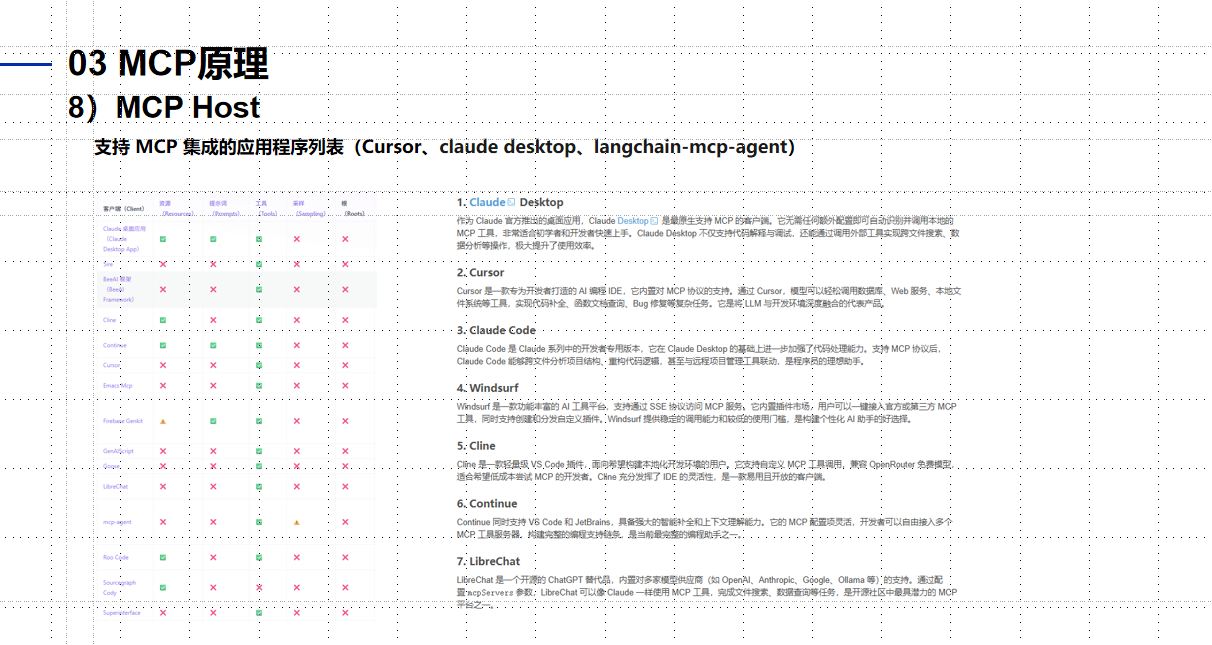The image size is (1212, 645).
Task: Open the mcp-agent client link
Action: tap(117, 522)
